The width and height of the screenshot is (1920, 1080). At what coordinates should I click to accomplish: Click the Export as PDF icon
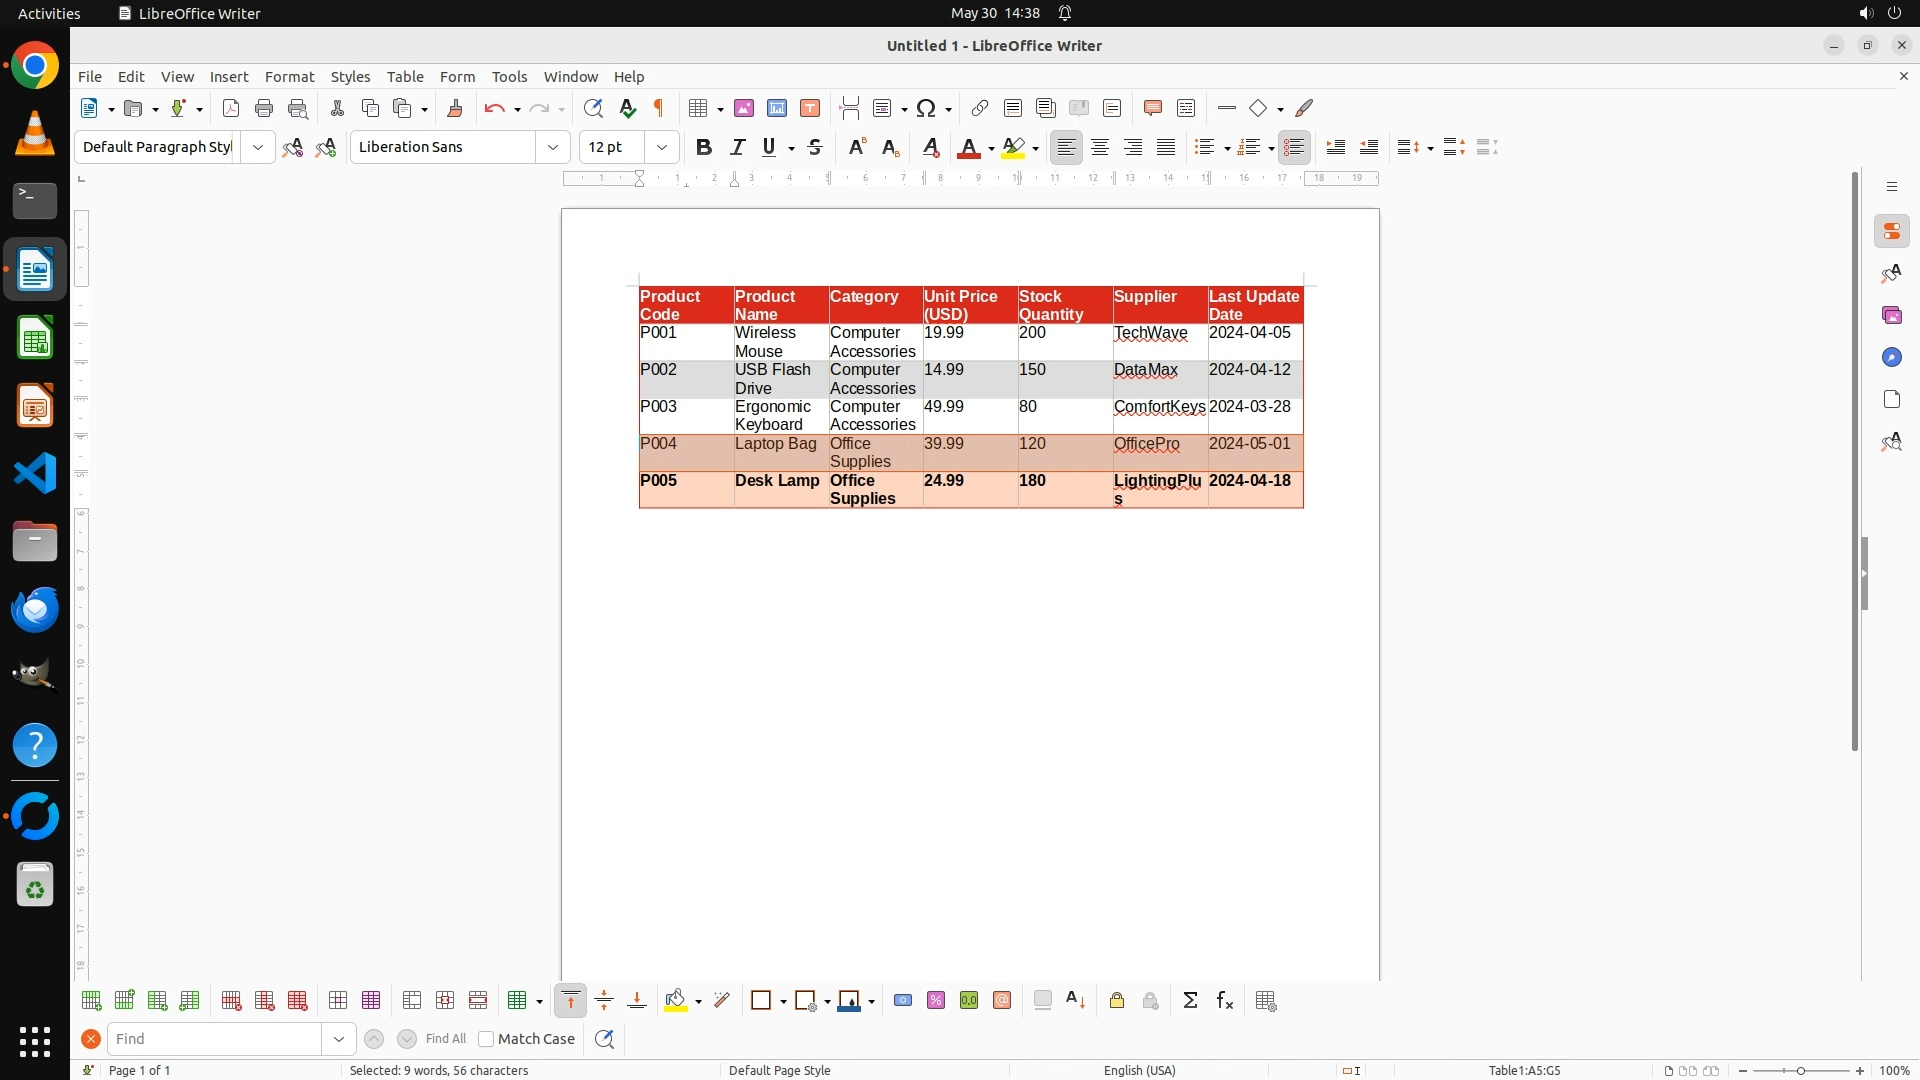point(231,108)
